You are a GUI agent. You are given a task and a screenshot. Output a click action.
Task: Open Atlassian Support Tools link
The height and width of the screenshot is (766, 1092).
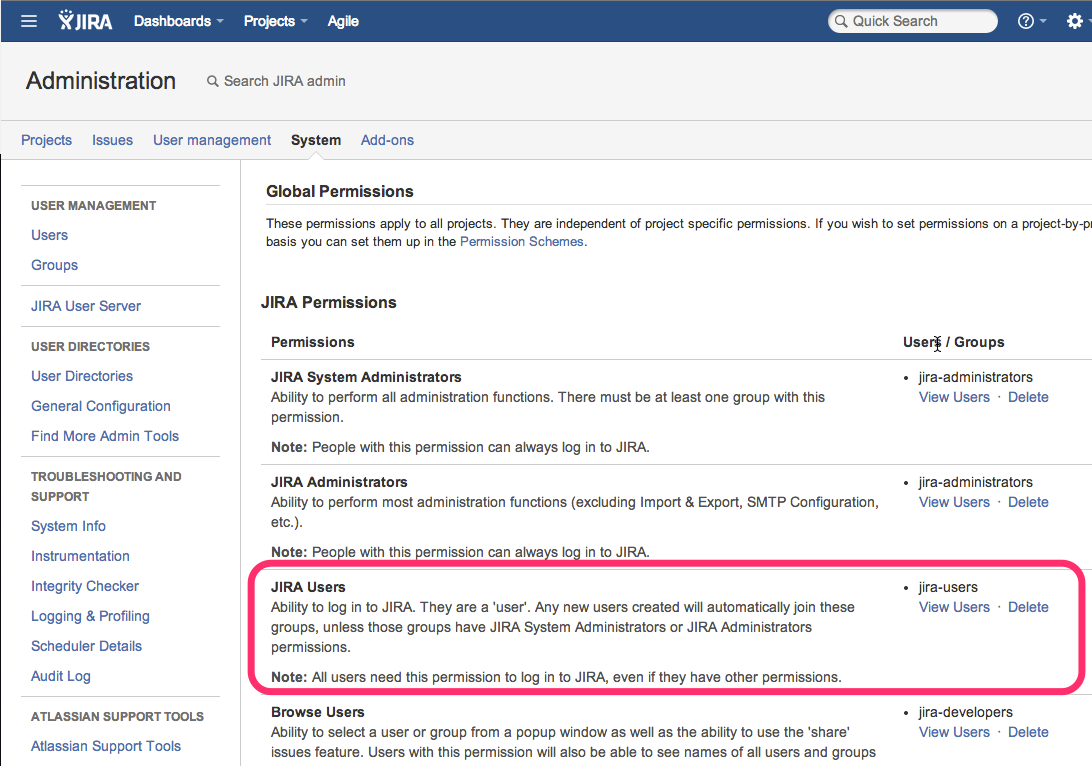click(106, 747)
